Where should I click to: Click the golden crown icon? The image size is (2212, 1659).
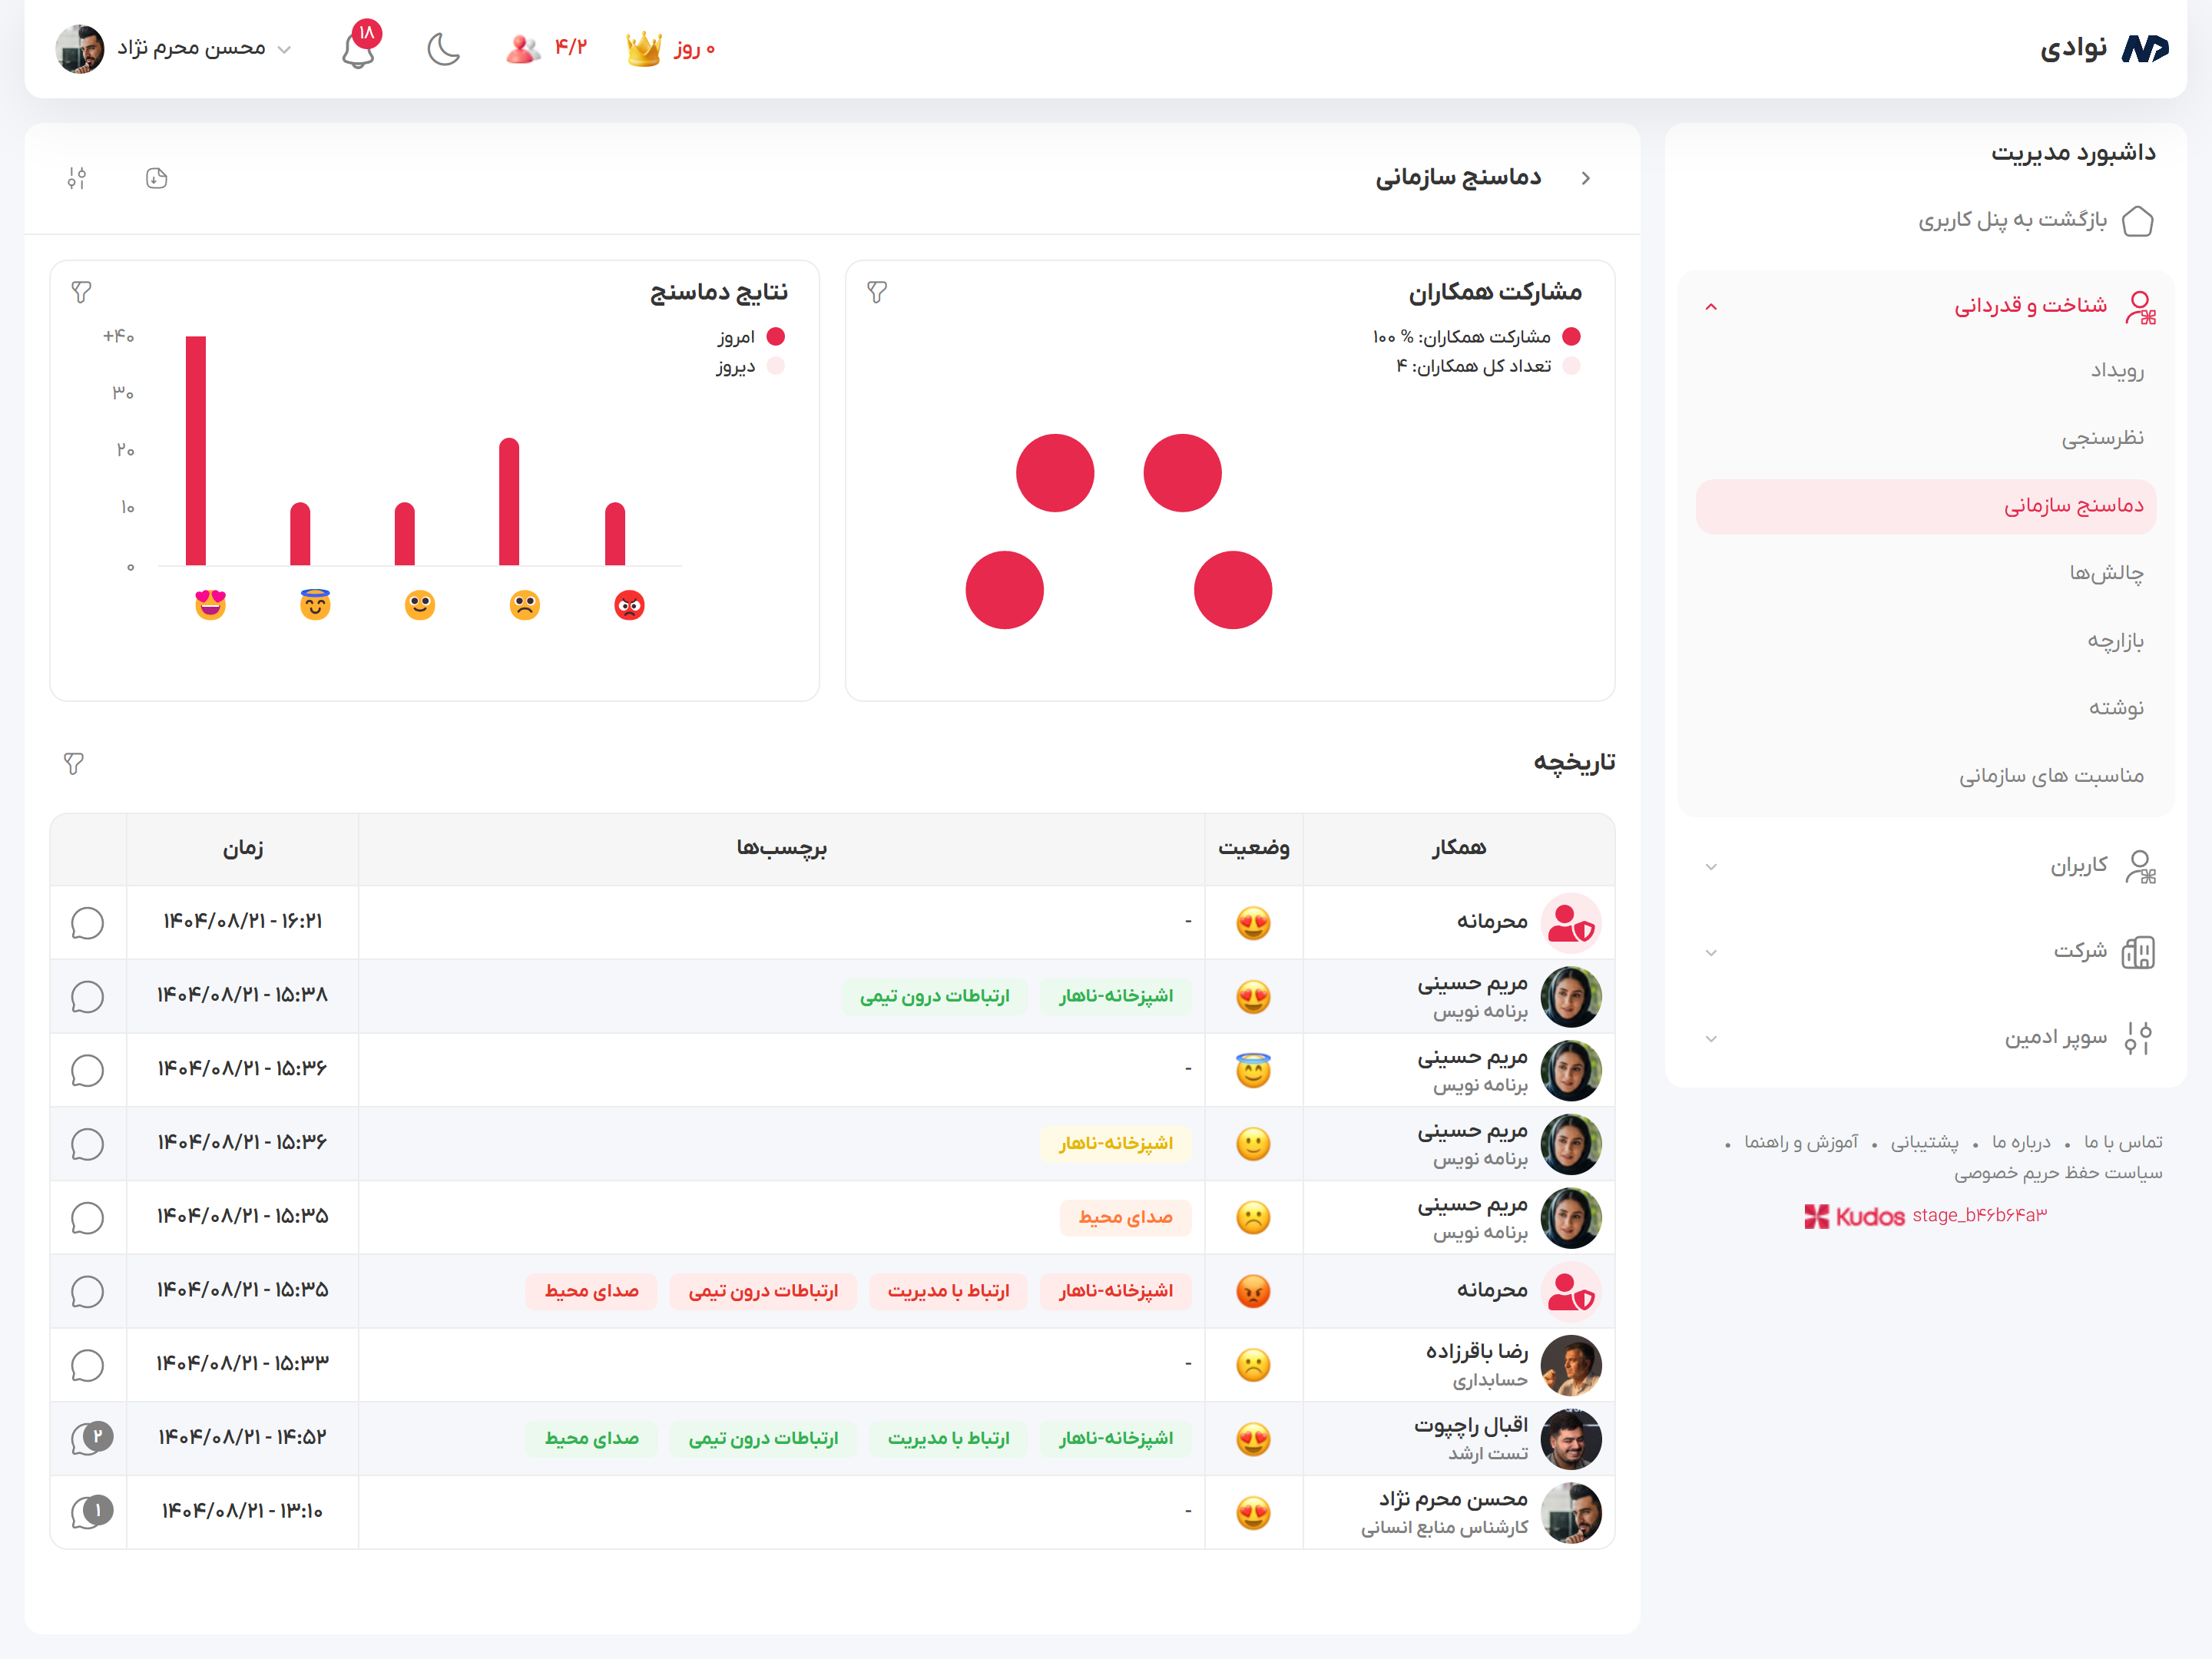(643, 49)
